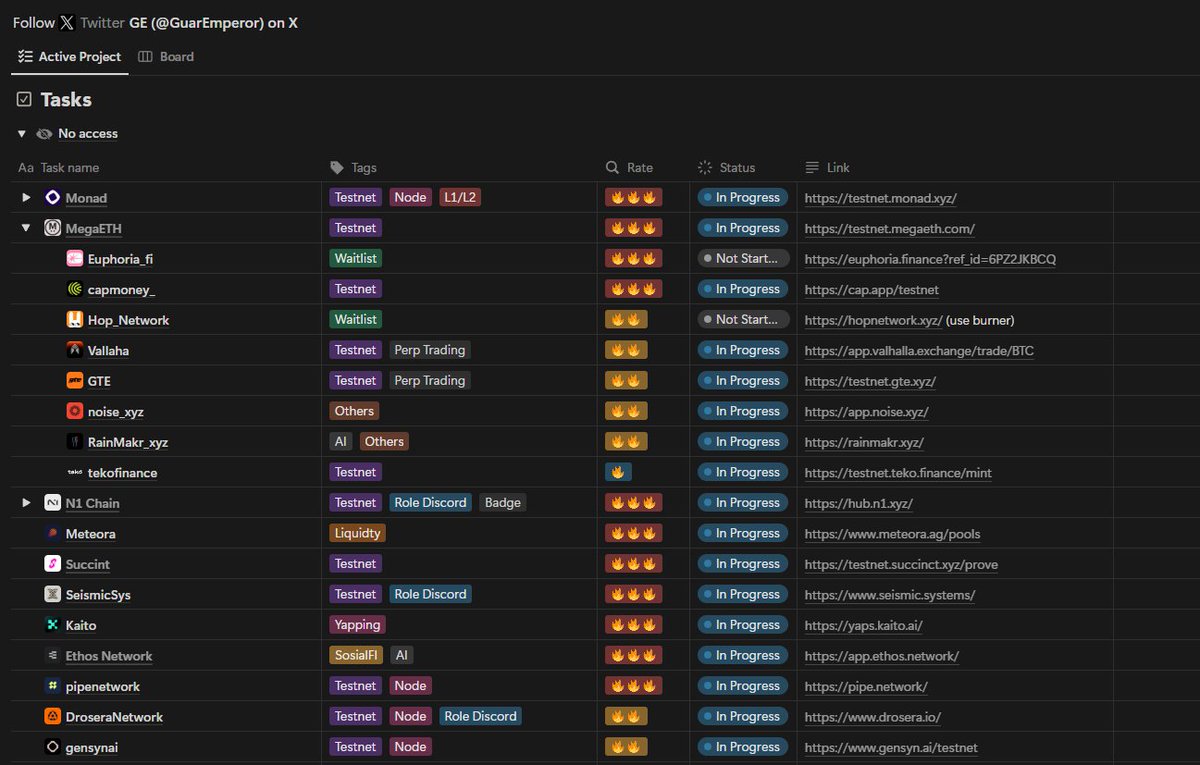This screenshot has height=765, width=1200.
Task: Open the Kaito In Progress status
Action: (743, 625)
